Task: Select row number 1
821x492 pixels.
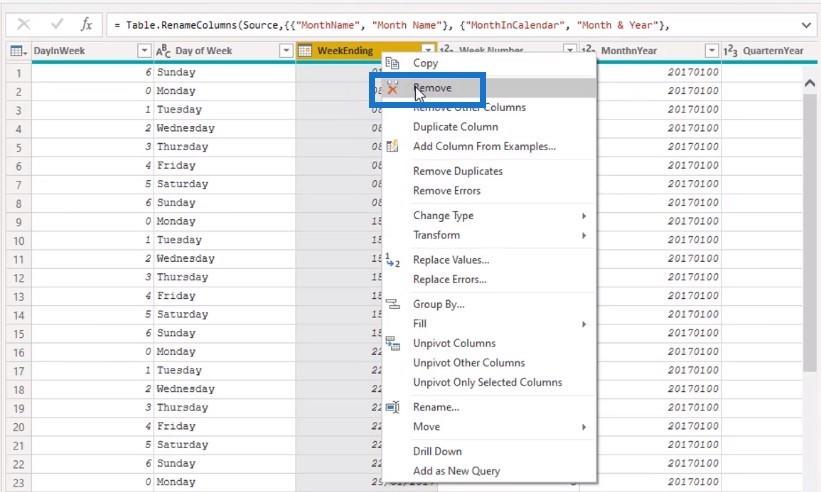Action: tap(18, 72)
